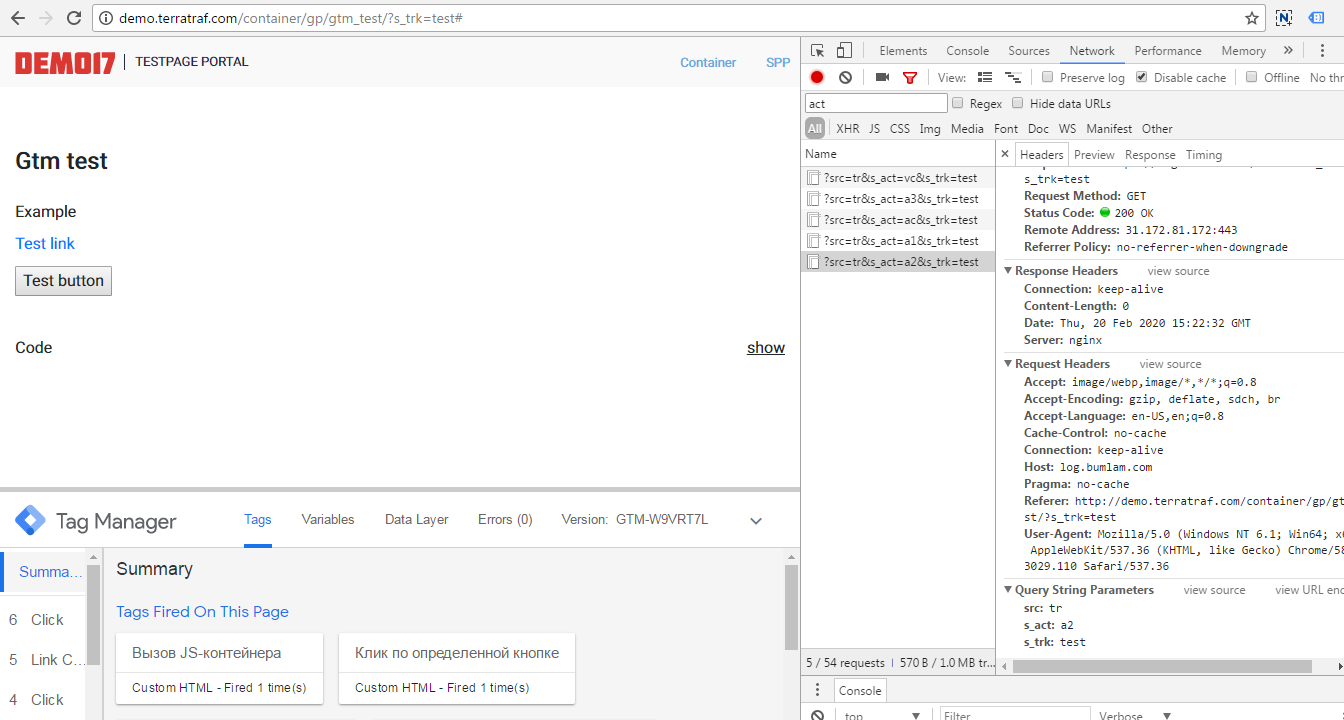
Task: Bookmark the page using the star icon
Action: (x=1252, y=18)
